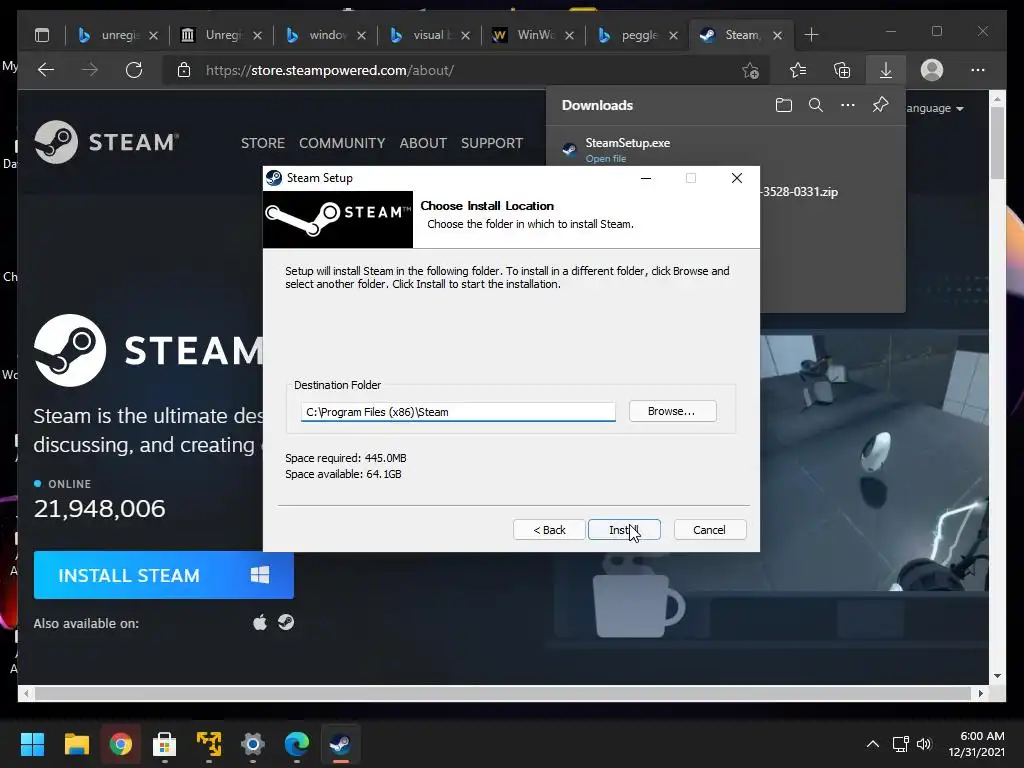The width and height of the screenshot is (1024, 768).
Task: Open Microsoft Edge from the taskbar
Action: click(296, 744)
